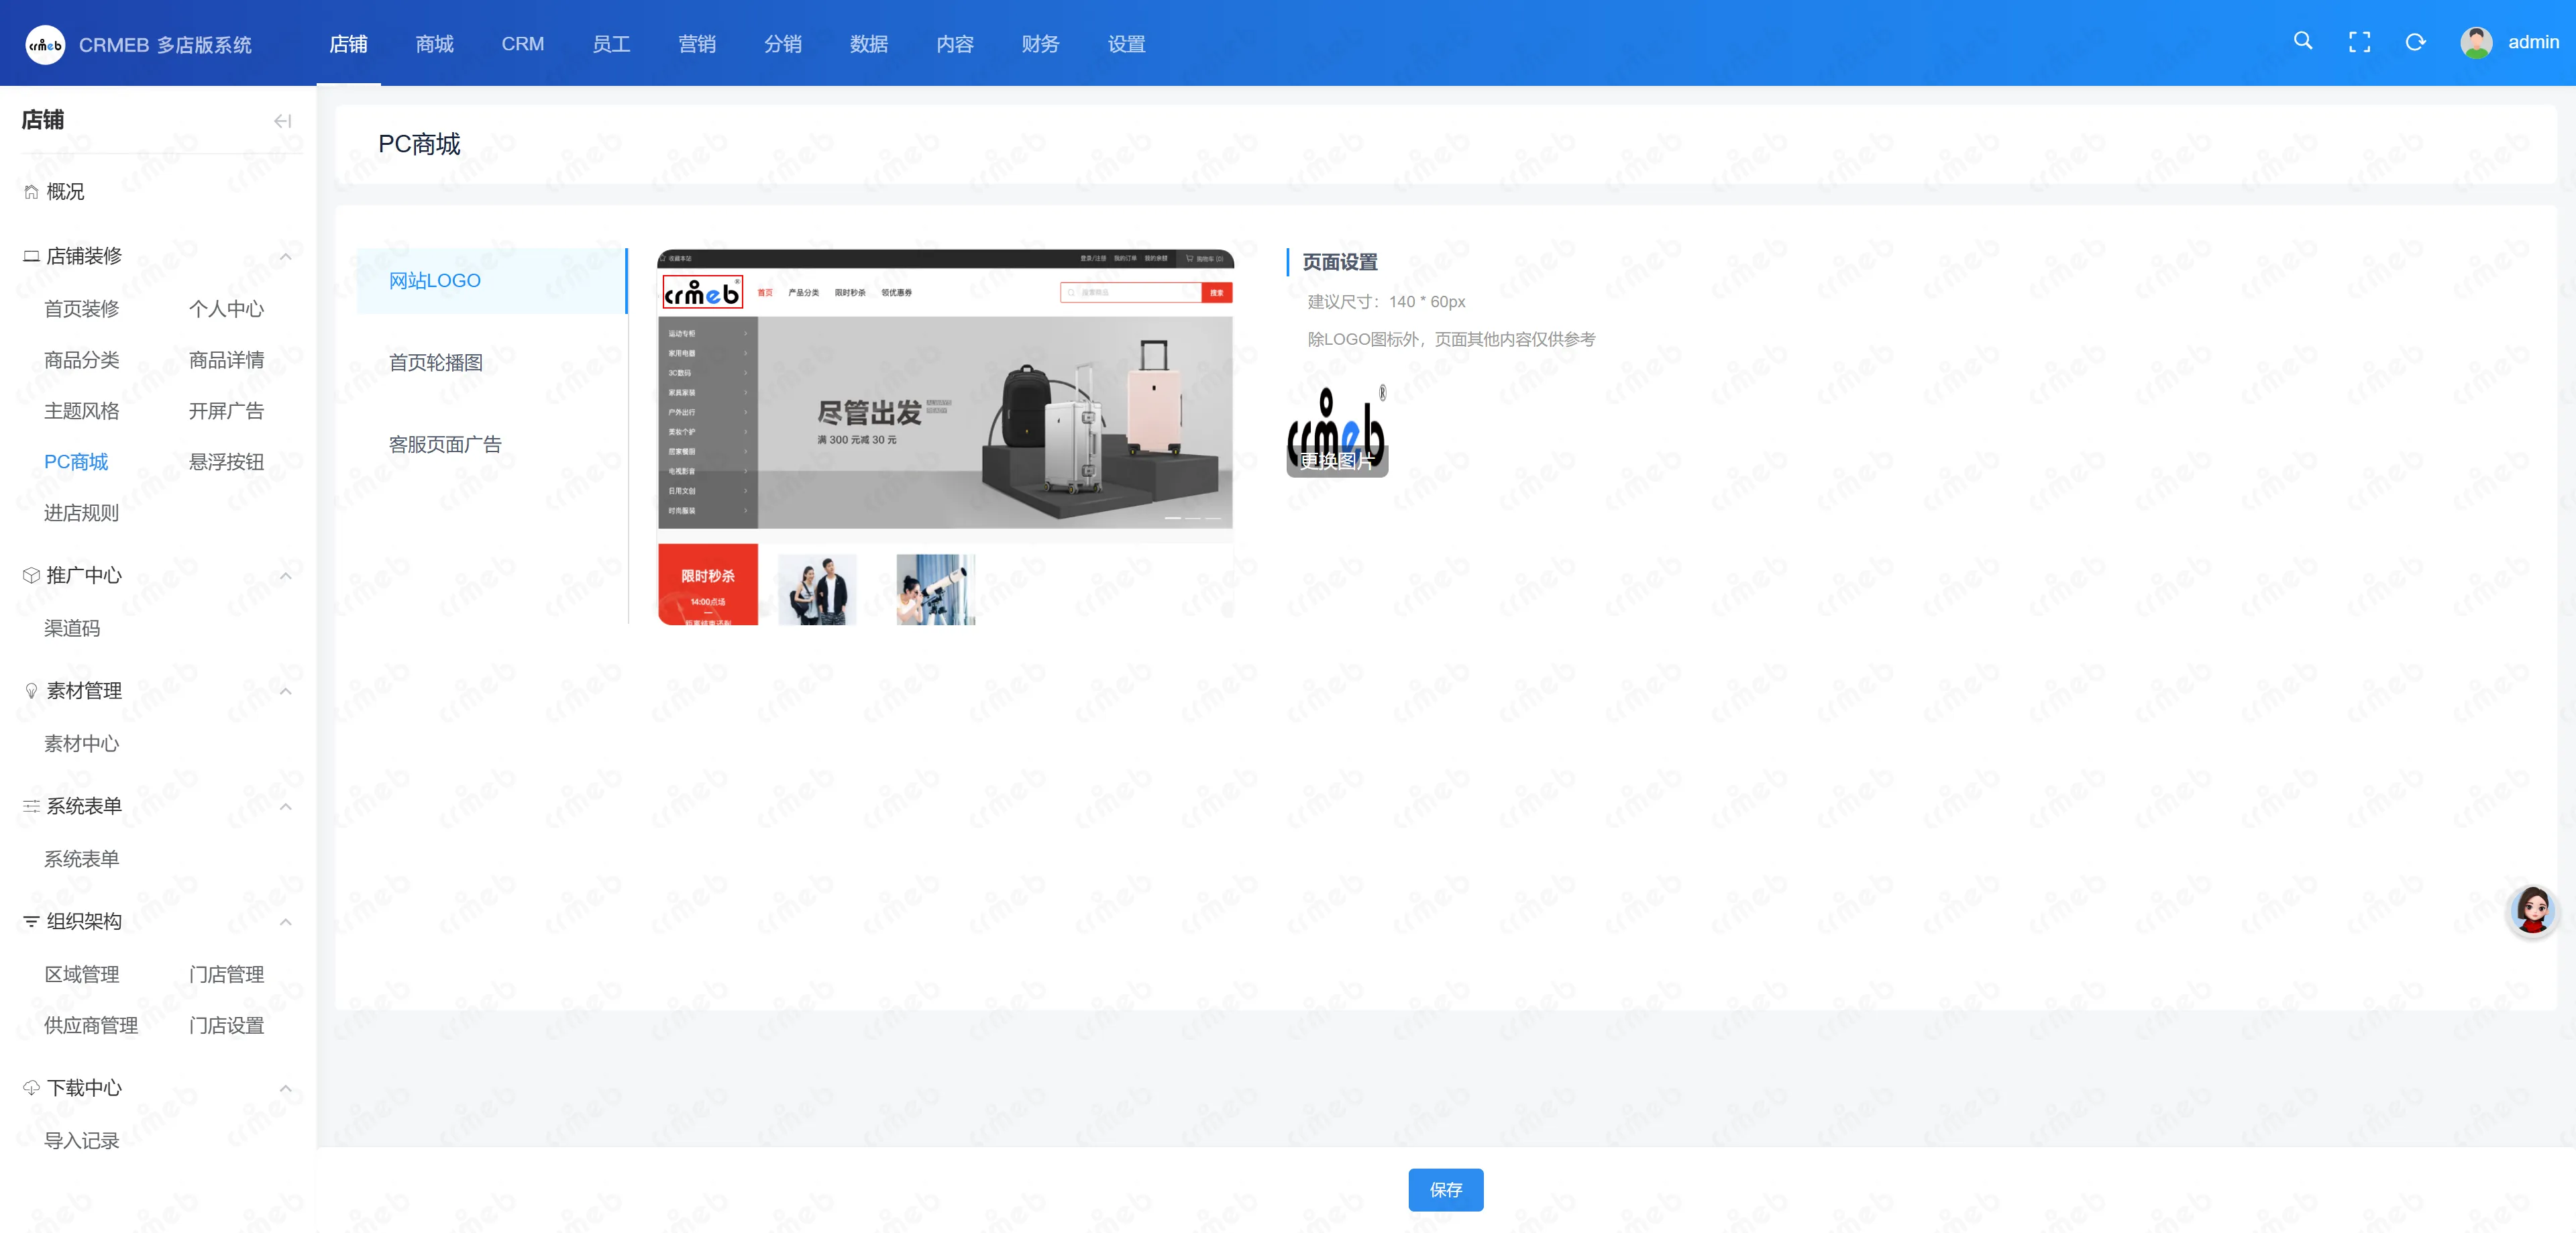Image resolution: width=2576 pixels, height=1233 pixels.
Task: Open 素材中心 in sidebar
Action: coord(82,744)
